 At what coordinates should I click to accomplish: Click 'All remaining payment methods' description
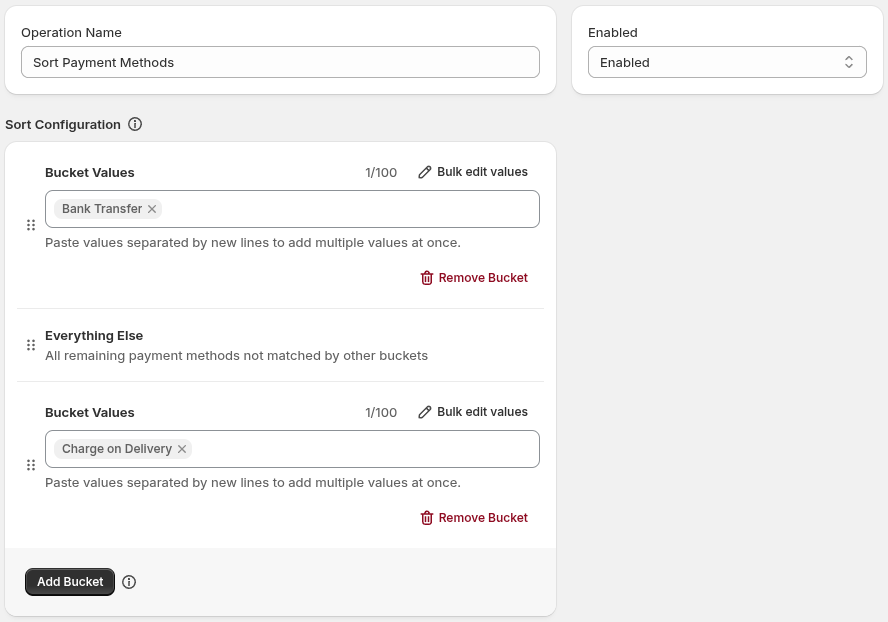click(237, 356)
